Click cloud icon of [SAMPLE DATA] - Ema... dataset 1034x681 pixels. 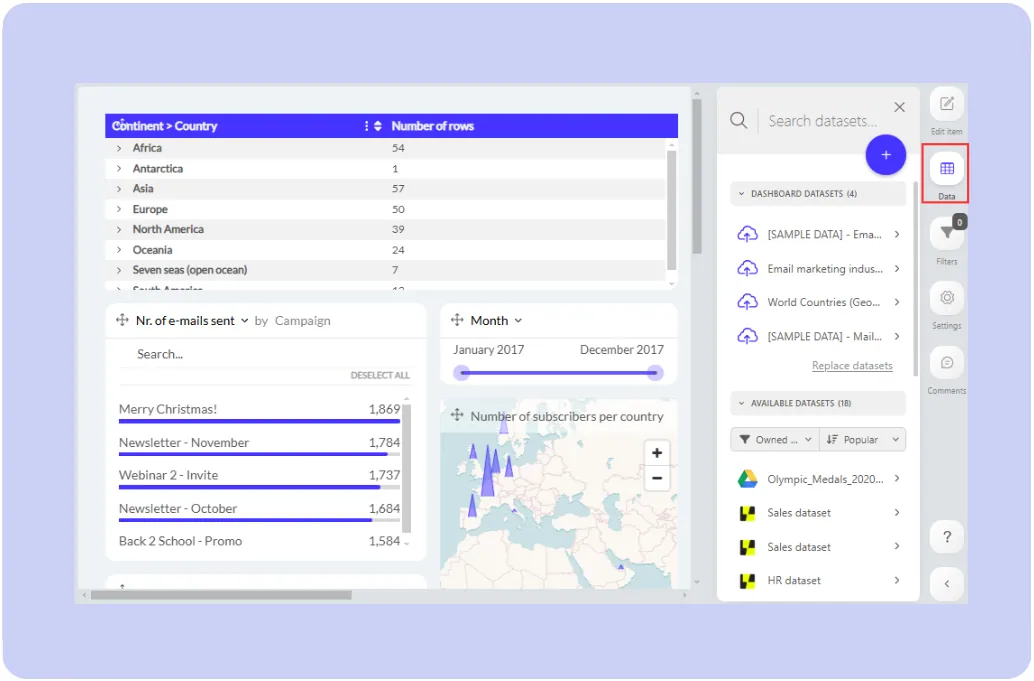click(x=747, y=234)
